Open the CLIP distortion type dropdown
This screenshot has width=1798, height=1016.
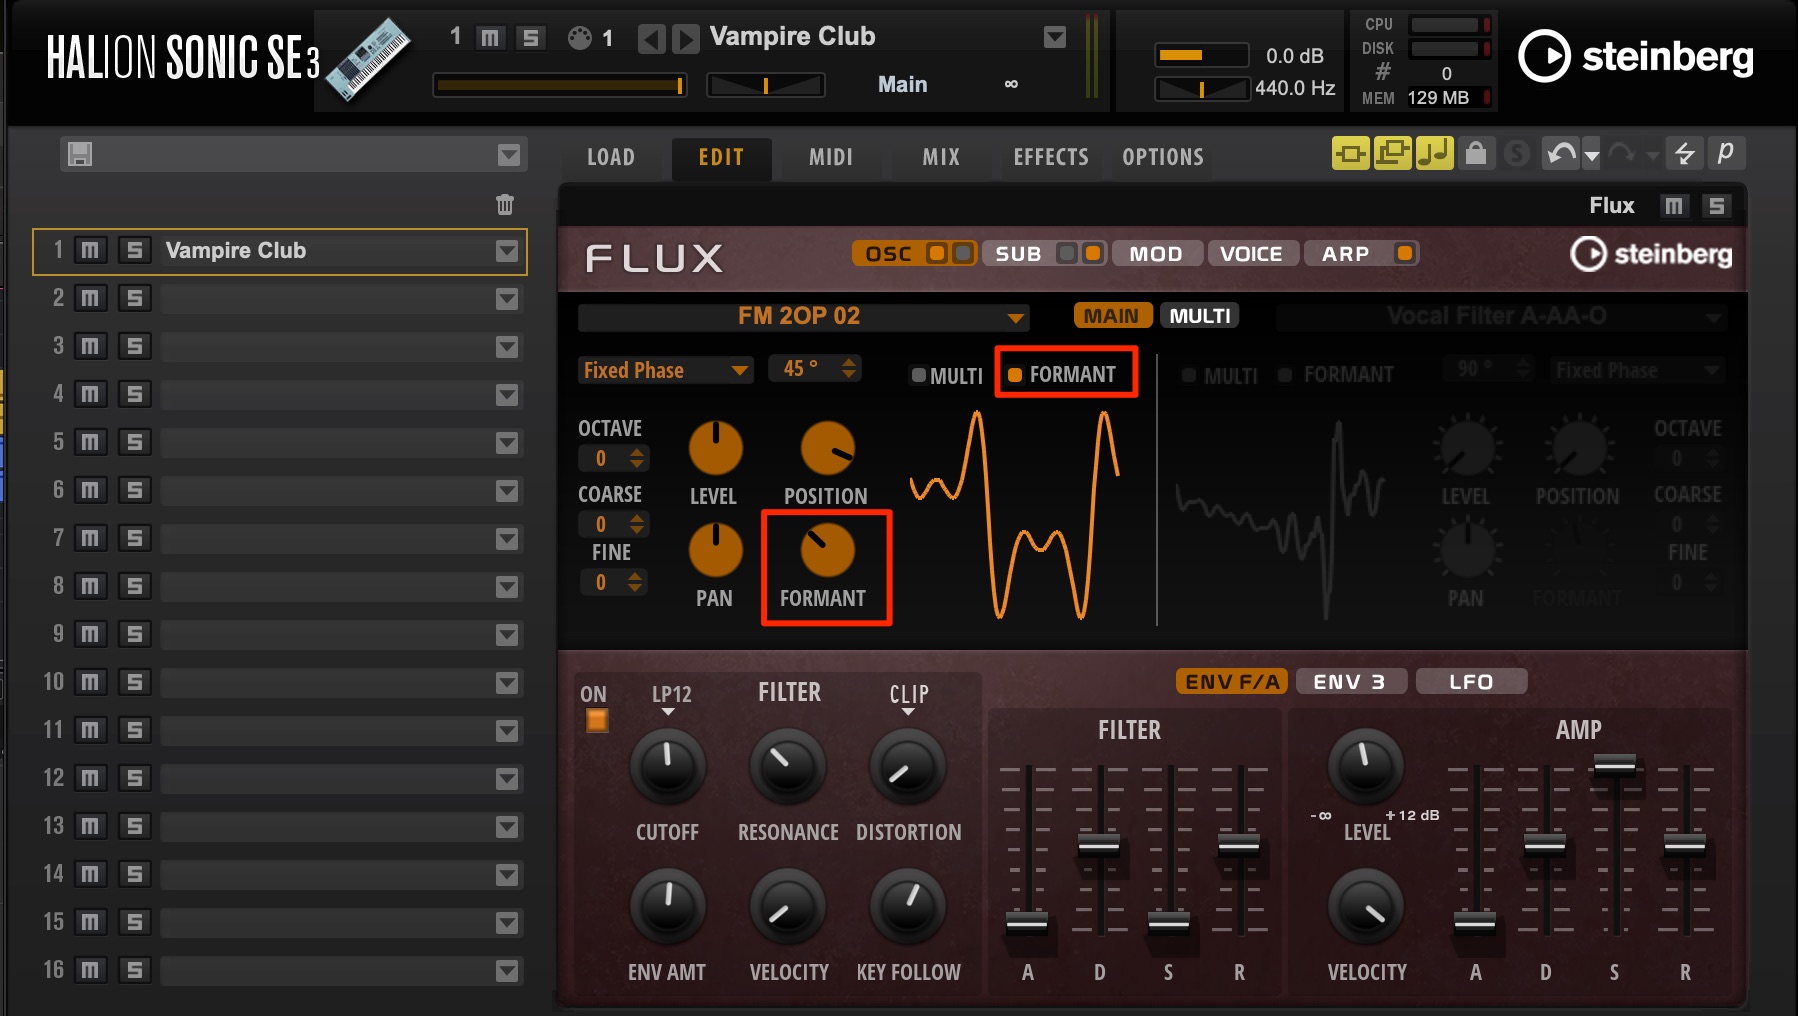click(908, 699)
